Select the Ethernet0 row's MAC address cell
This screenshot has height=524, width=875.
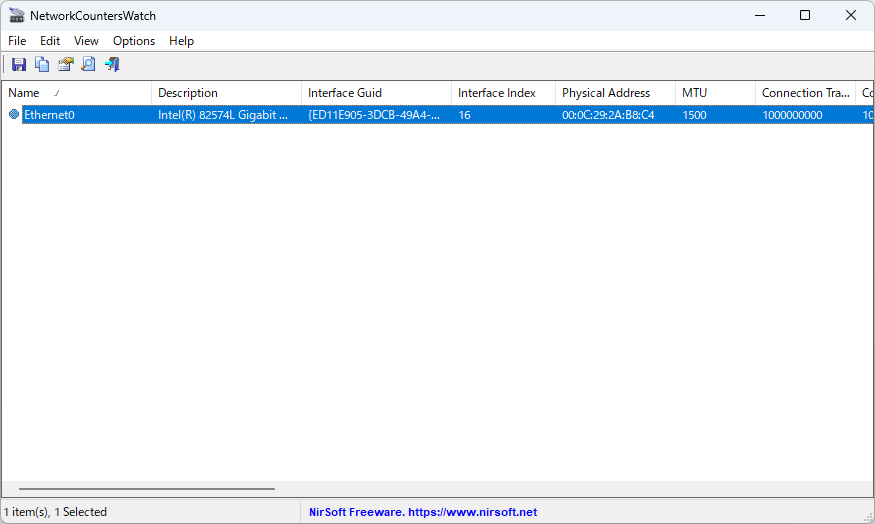608,115
